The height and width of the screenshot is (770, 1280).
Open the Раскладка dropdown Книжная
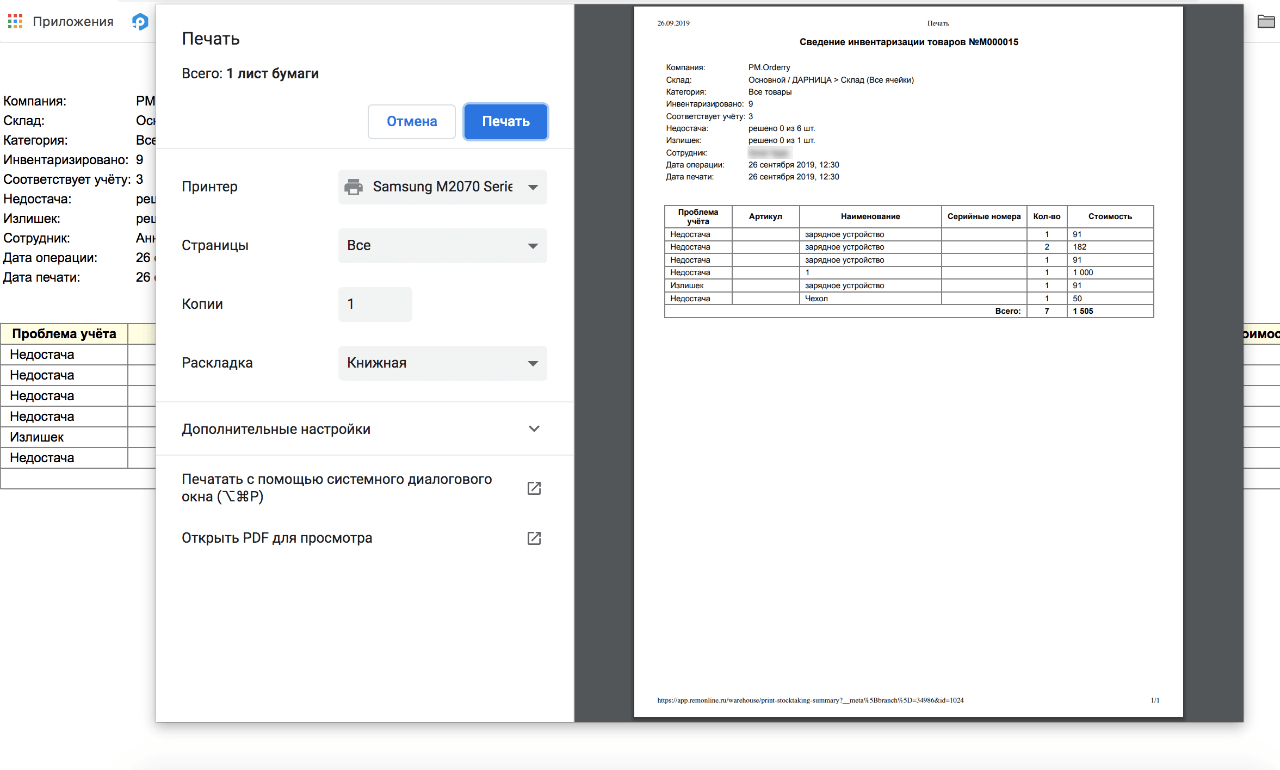(x=442, y=363)
